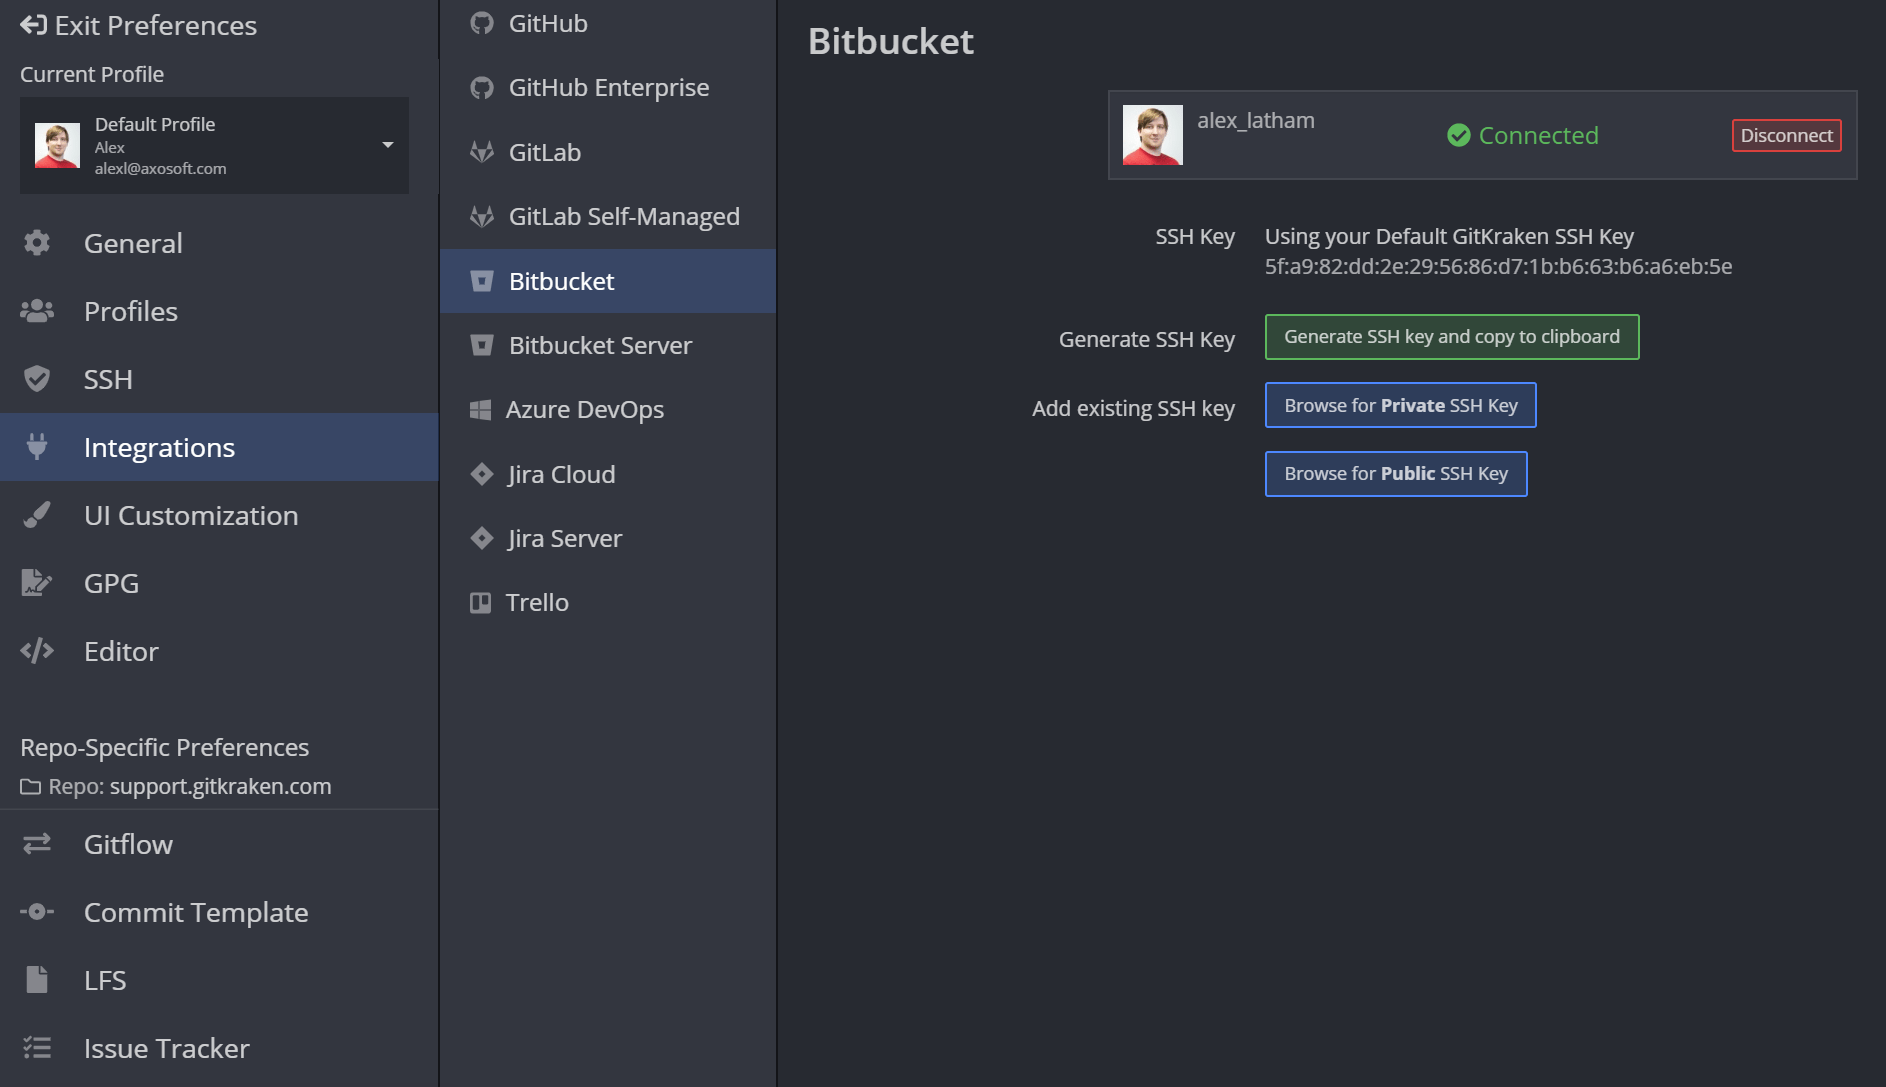This screenshot has height=1087, width=1886.
Task: Click the GitLab fox icon
Action: (482, 152)
